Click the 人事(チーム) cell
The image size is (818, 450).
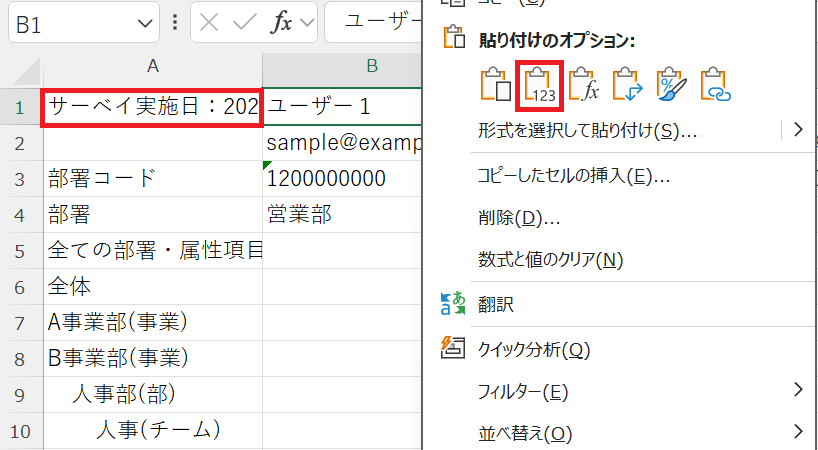point(153,431)
